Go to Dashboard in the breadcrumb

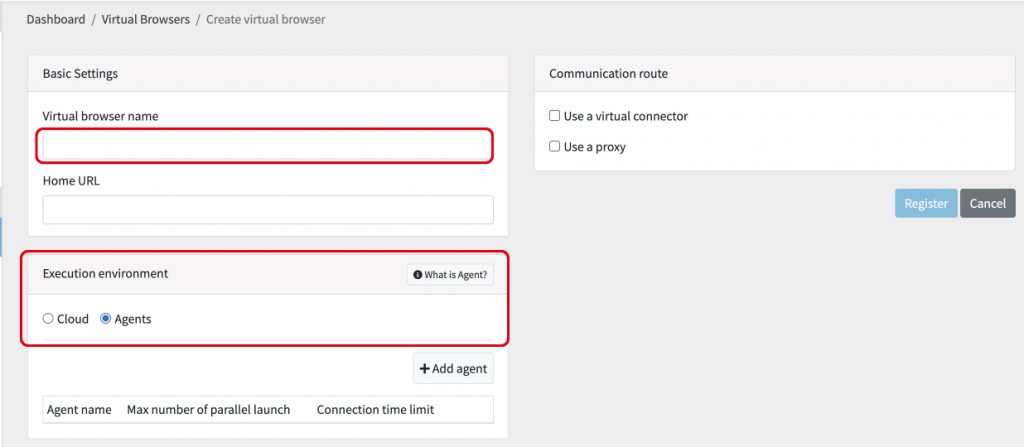pos(58,19)
